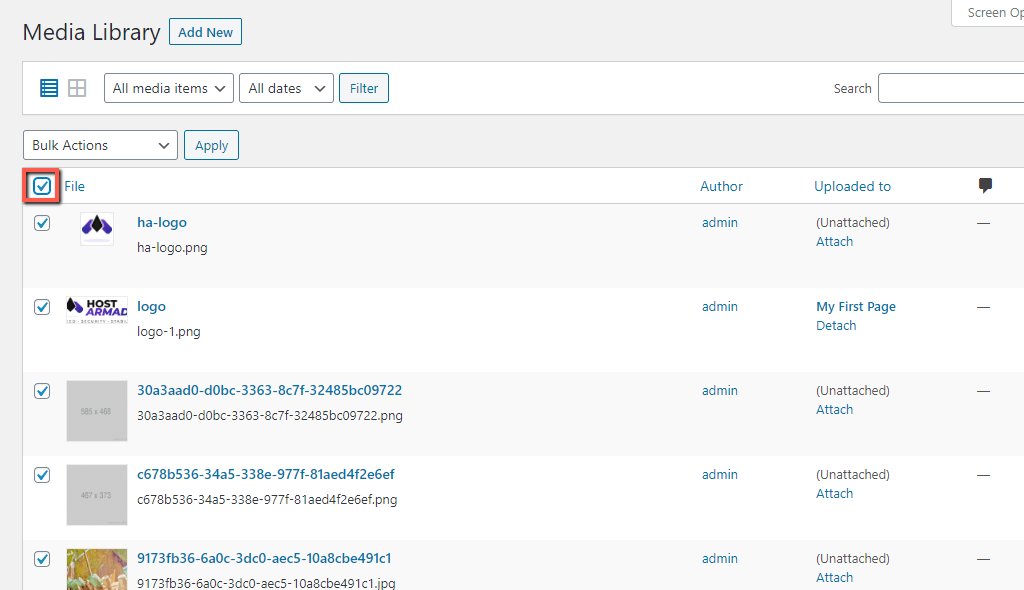Screen dimensions: 1024x590
Task: Open the Host Armada logo thumbnail
Action: click(x=97, y=310)
